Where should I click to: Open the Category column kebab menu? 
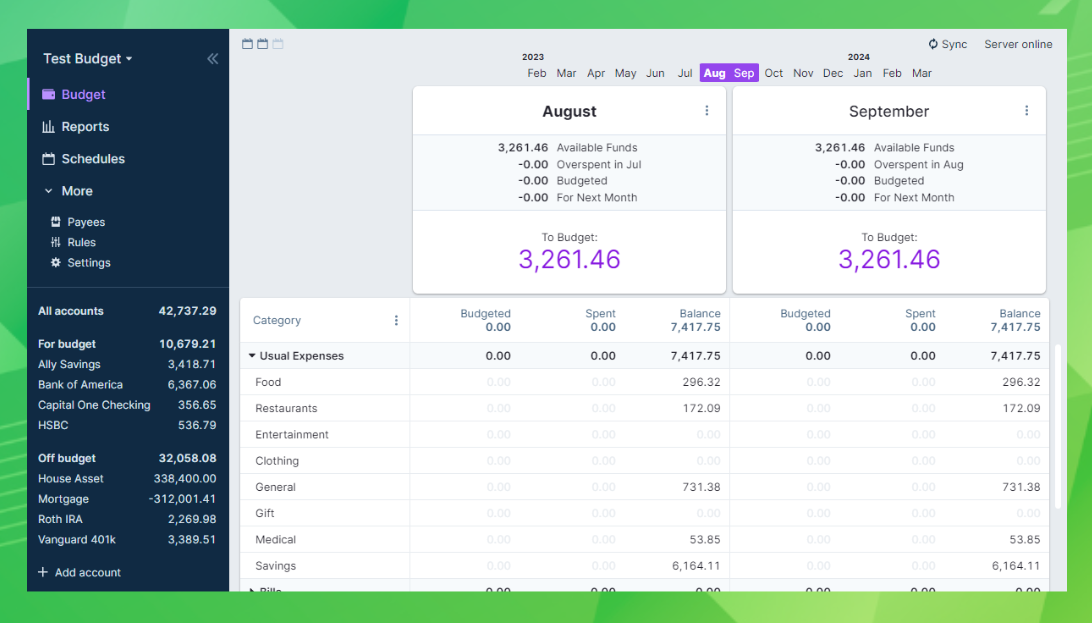(396, 320)
